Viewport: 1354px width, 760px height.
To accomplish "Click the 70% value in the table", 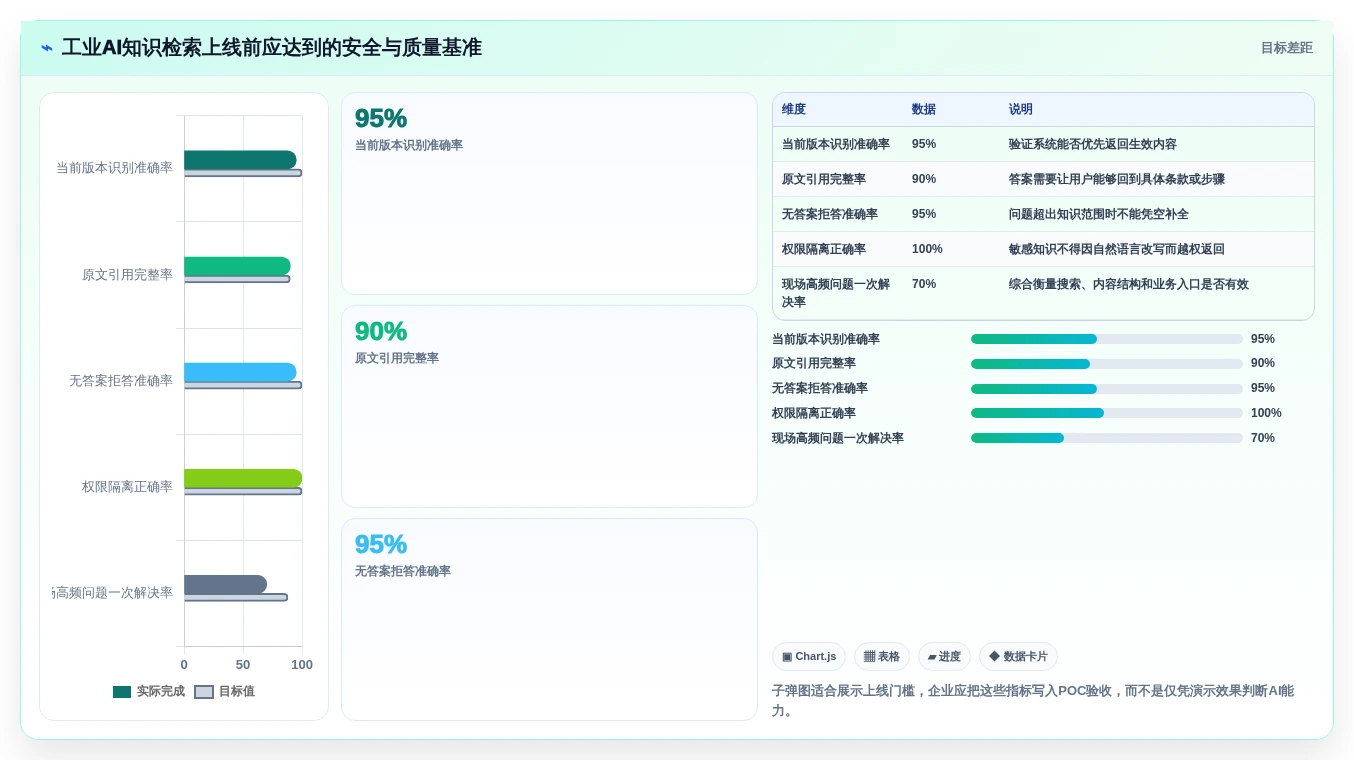I will point(924,284).
